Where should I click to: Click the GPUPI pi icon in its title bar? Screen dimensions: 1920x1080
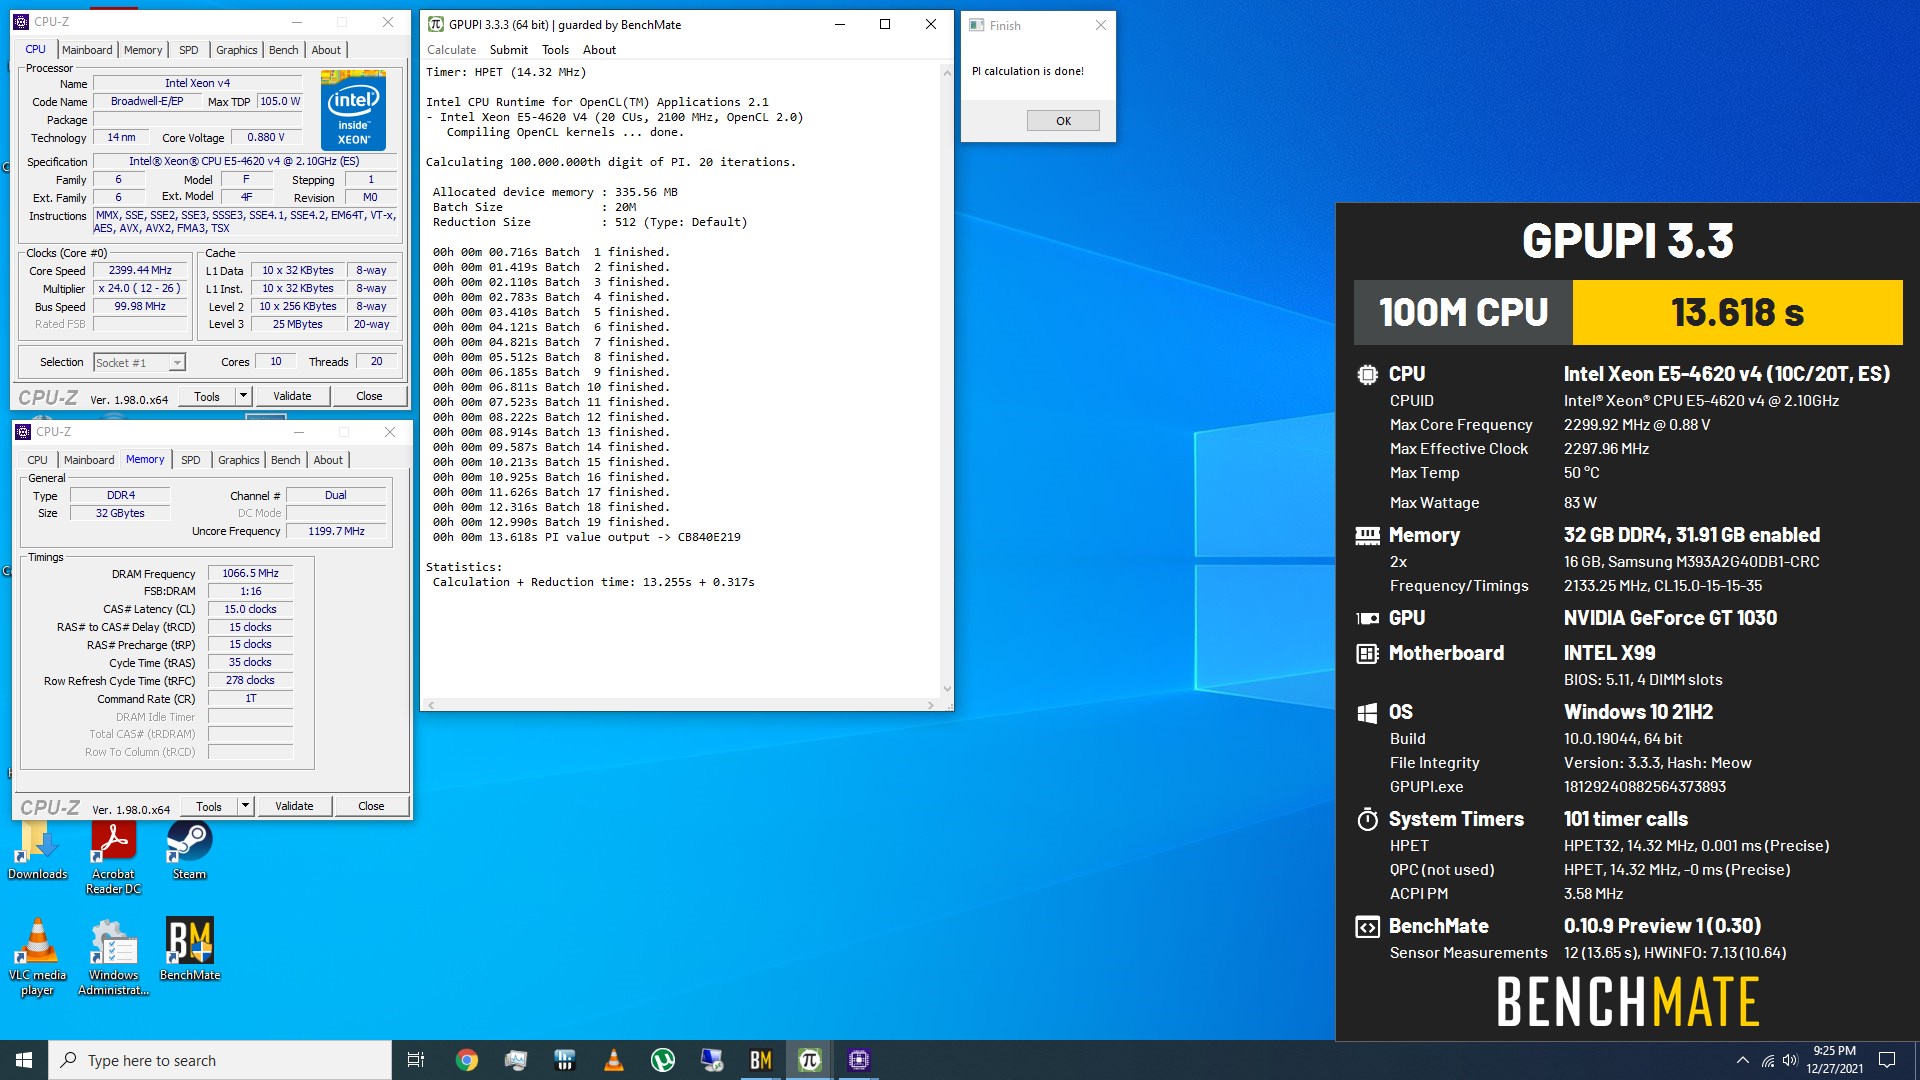[x=436, y=24]
